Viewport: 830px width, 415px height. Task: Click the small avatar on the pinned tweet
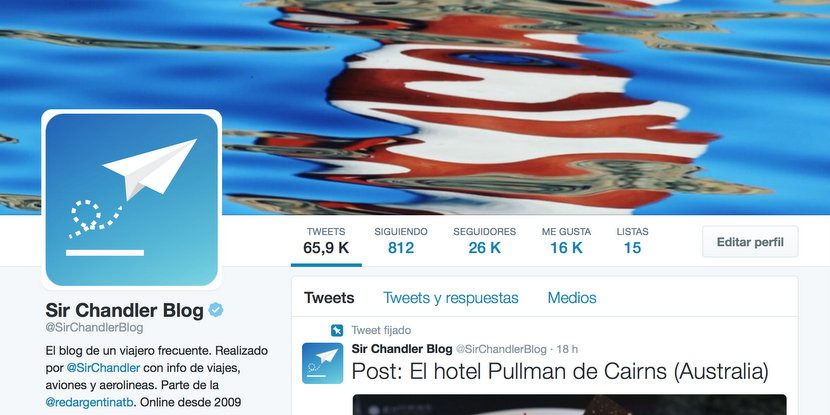point(322,363)
